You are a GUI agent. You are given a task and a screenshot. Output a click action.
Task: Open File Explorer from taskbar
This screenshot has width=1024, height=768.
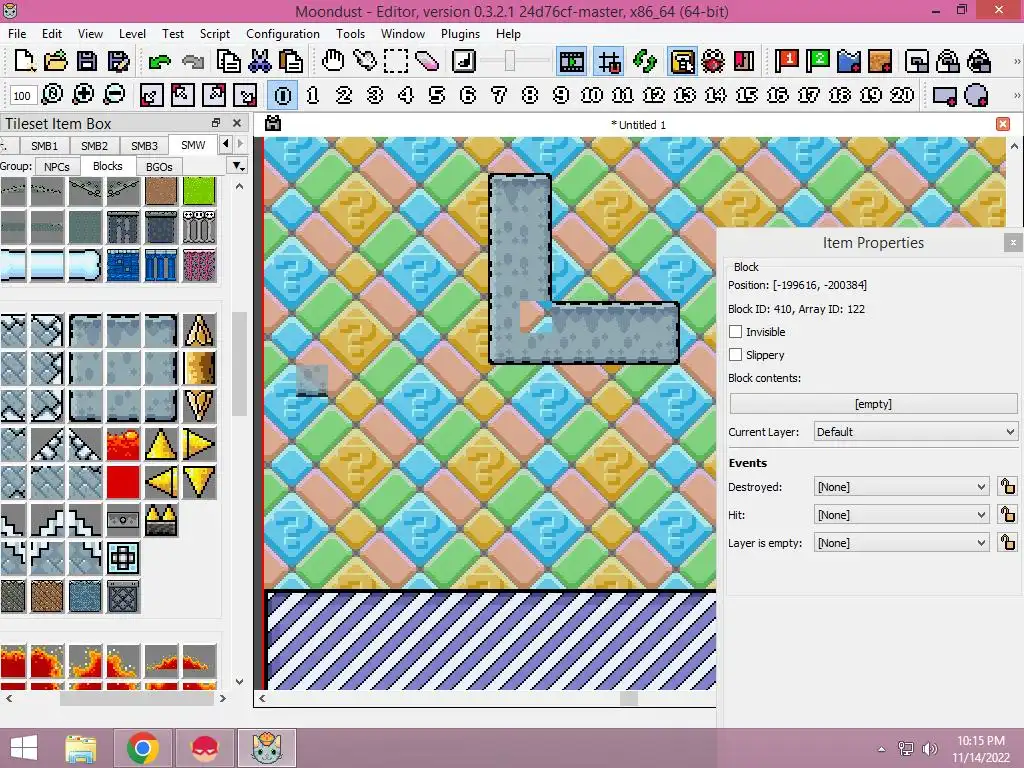click(81, 748)
